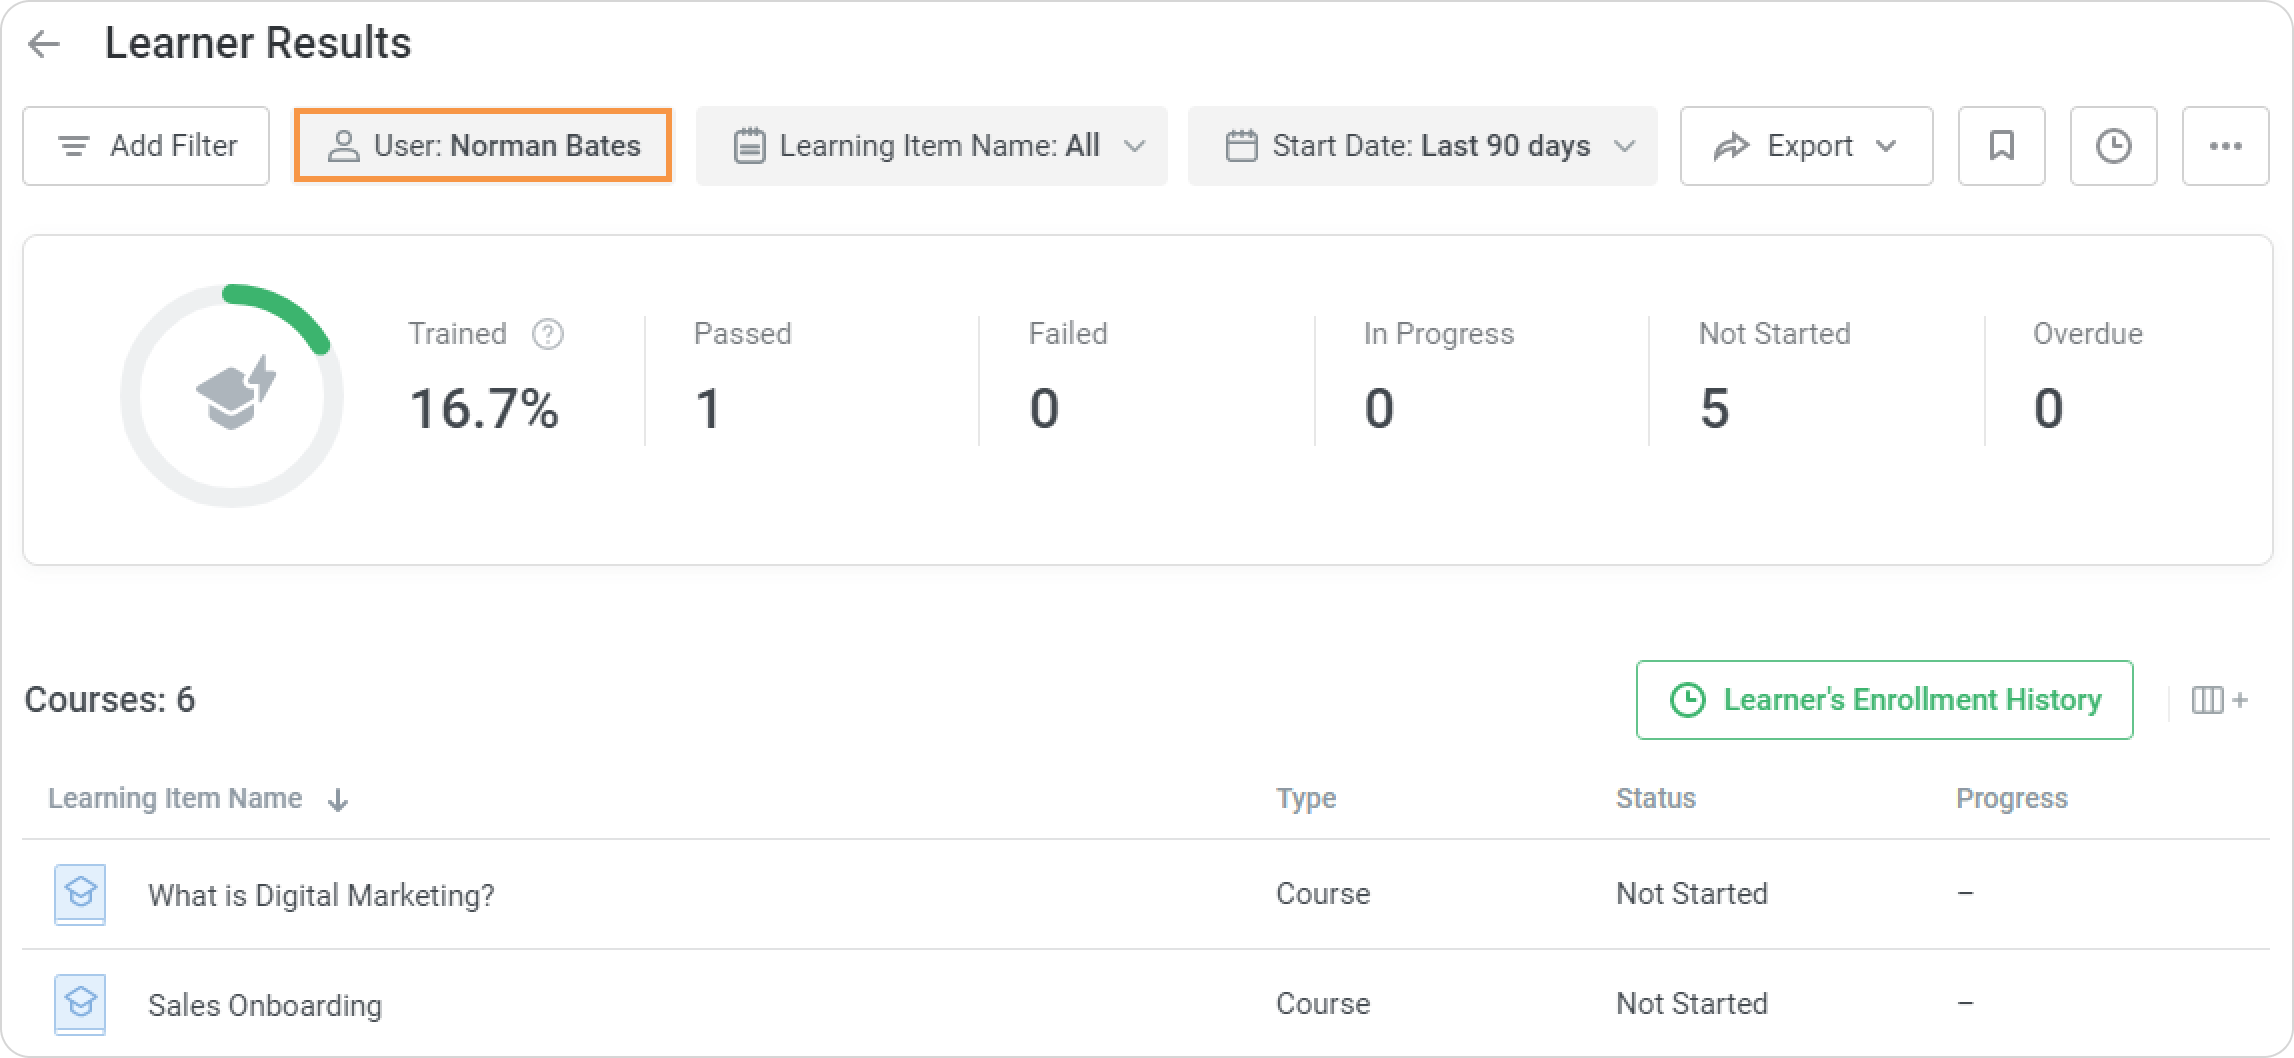The width and height of the screenshot is (2294, 1058).
Task: Open the three-dots more options menu
Action: point(2225,146)
